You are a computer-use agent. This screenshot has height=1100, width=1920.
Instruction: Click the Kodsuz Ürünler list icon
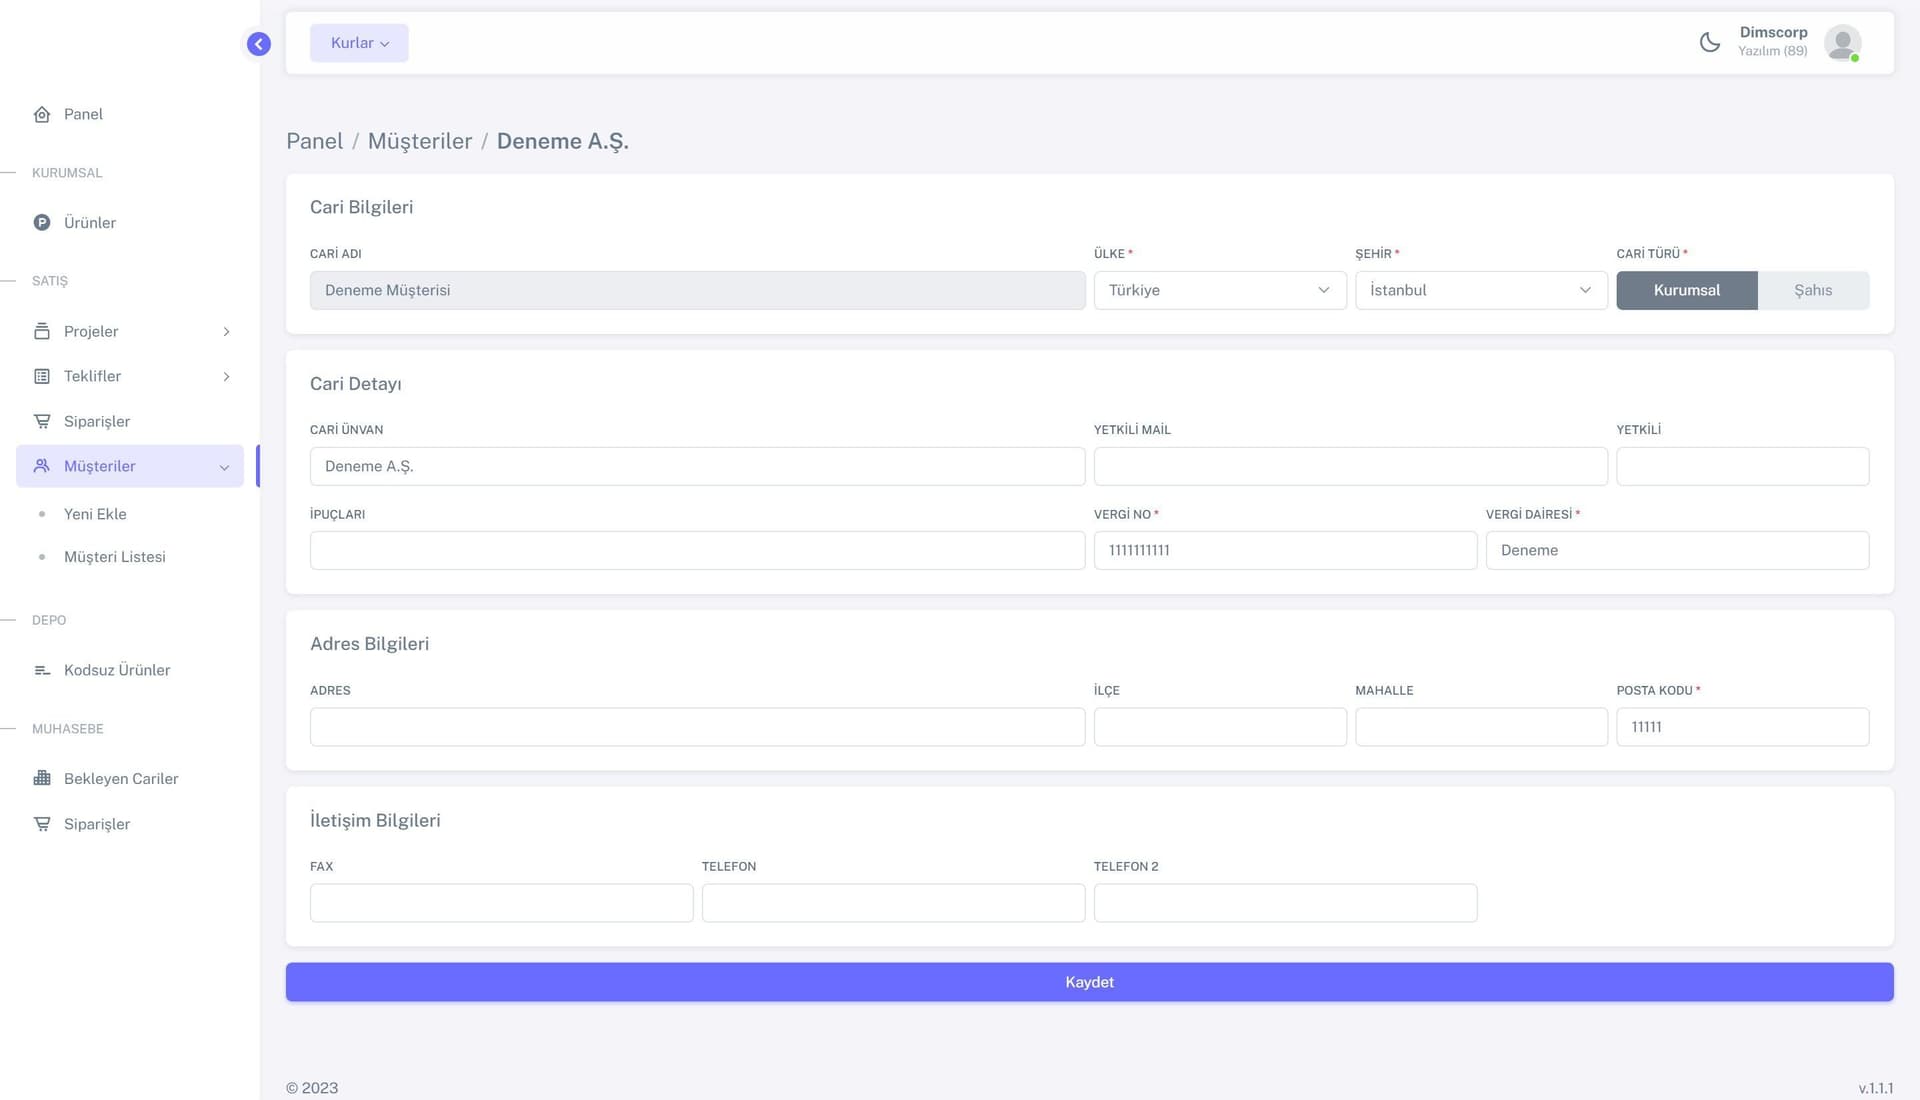point(42,670)
